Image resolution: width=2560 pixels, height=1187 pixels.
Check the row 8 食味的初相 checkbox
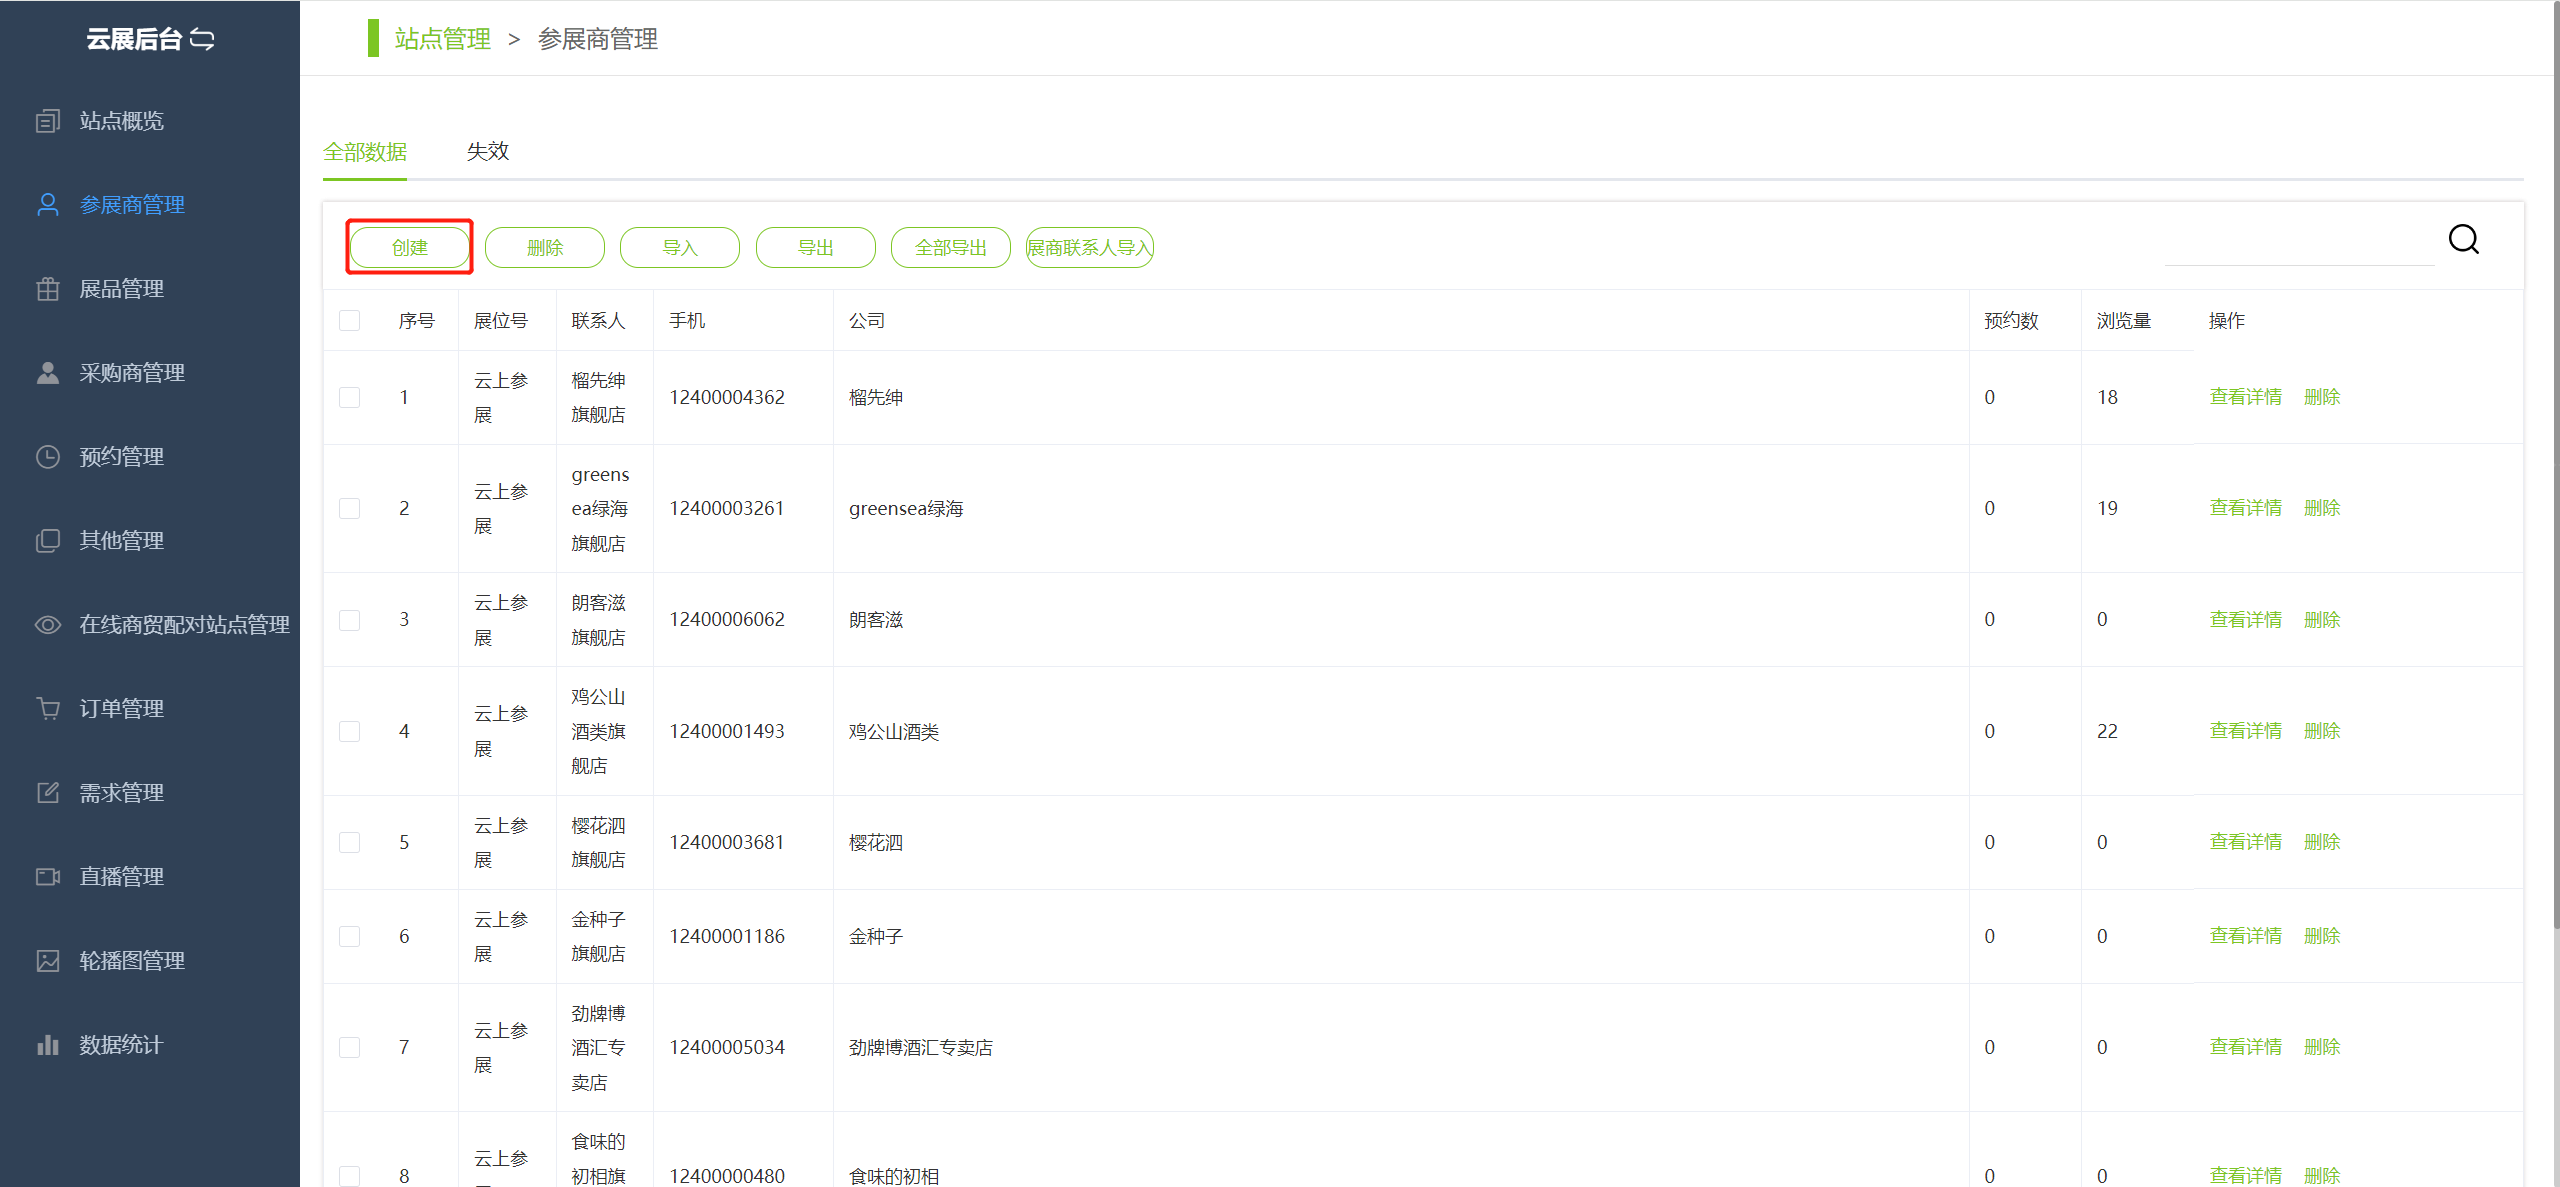(349, 1176)
